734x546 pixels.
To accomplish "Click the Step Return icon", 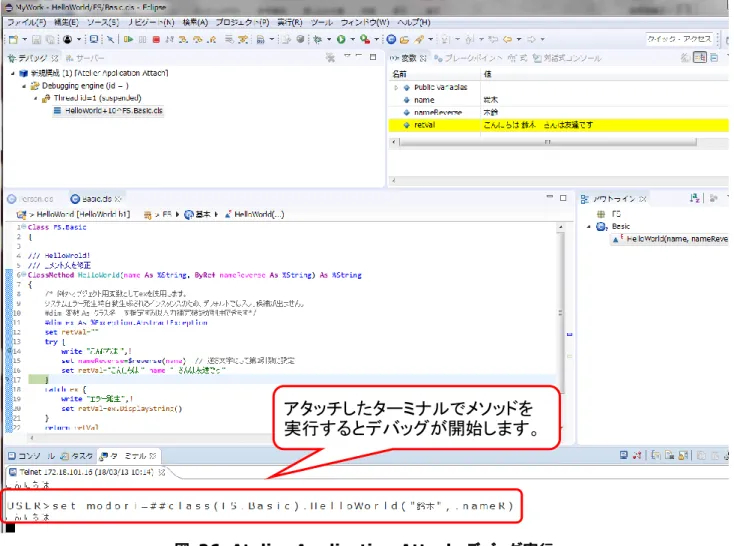I will pyautogui.click(x=212, y=40).
